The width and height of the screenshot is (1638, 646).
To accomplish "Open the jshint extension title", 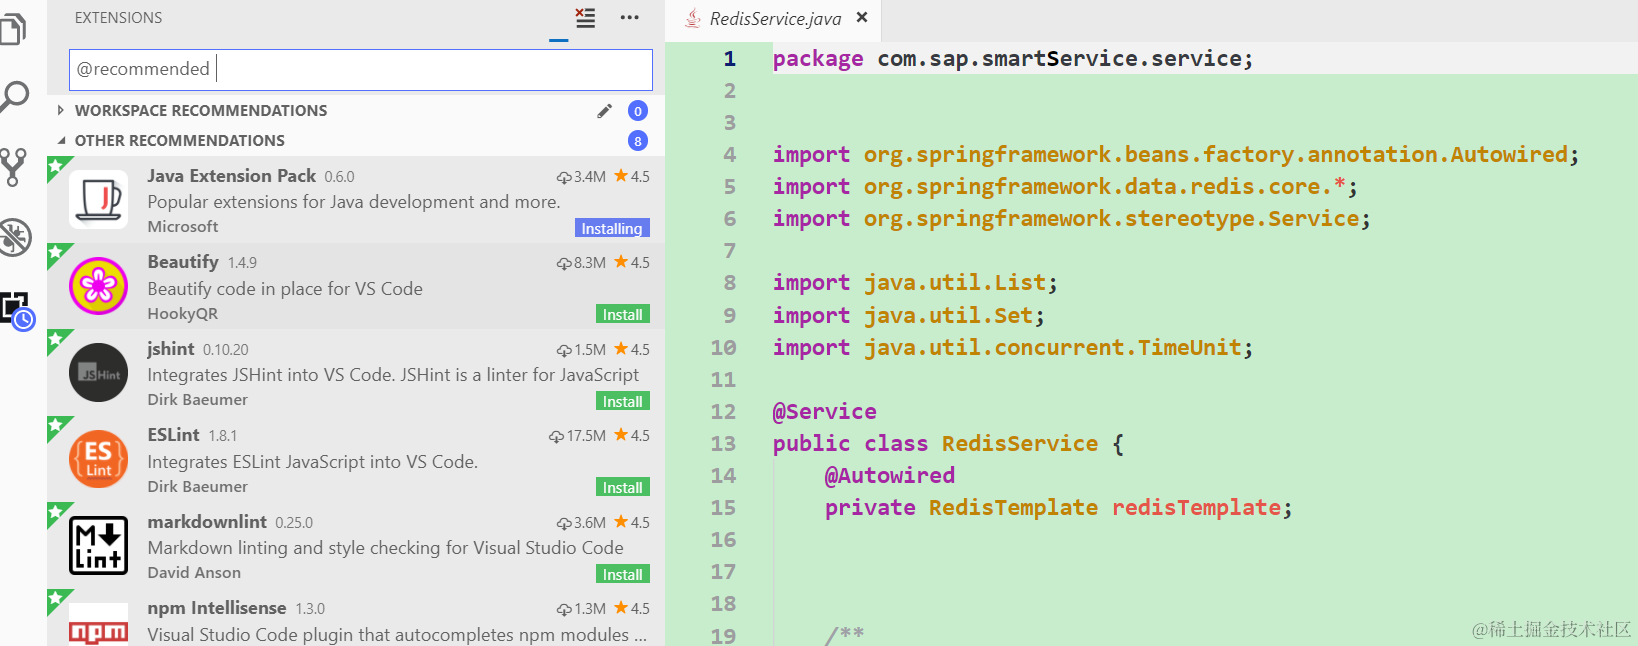I will tap(171, 349).
